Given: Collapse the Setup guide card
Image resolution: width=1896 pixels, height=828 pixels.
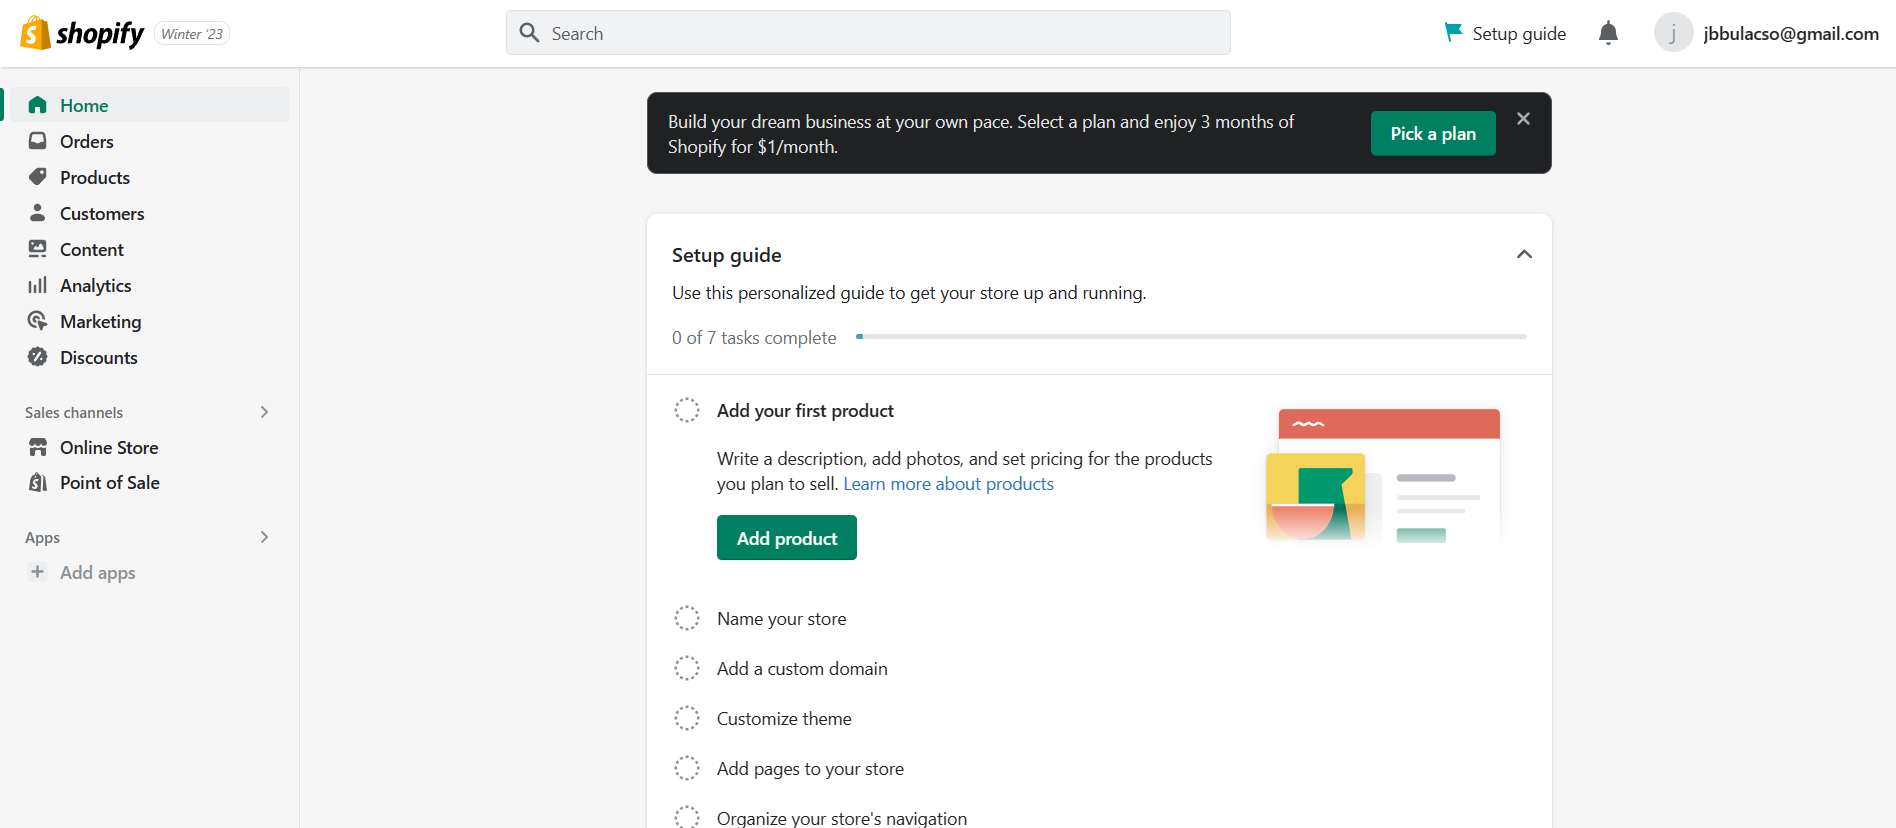Looking at the screenshot, I should tap(1524, 254).
